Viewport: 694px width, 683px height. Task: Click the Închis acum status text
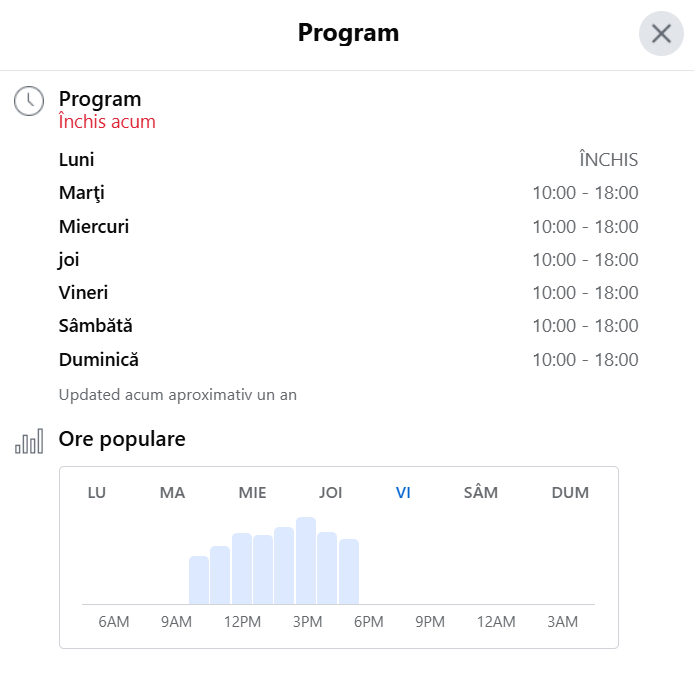(107, 122)
